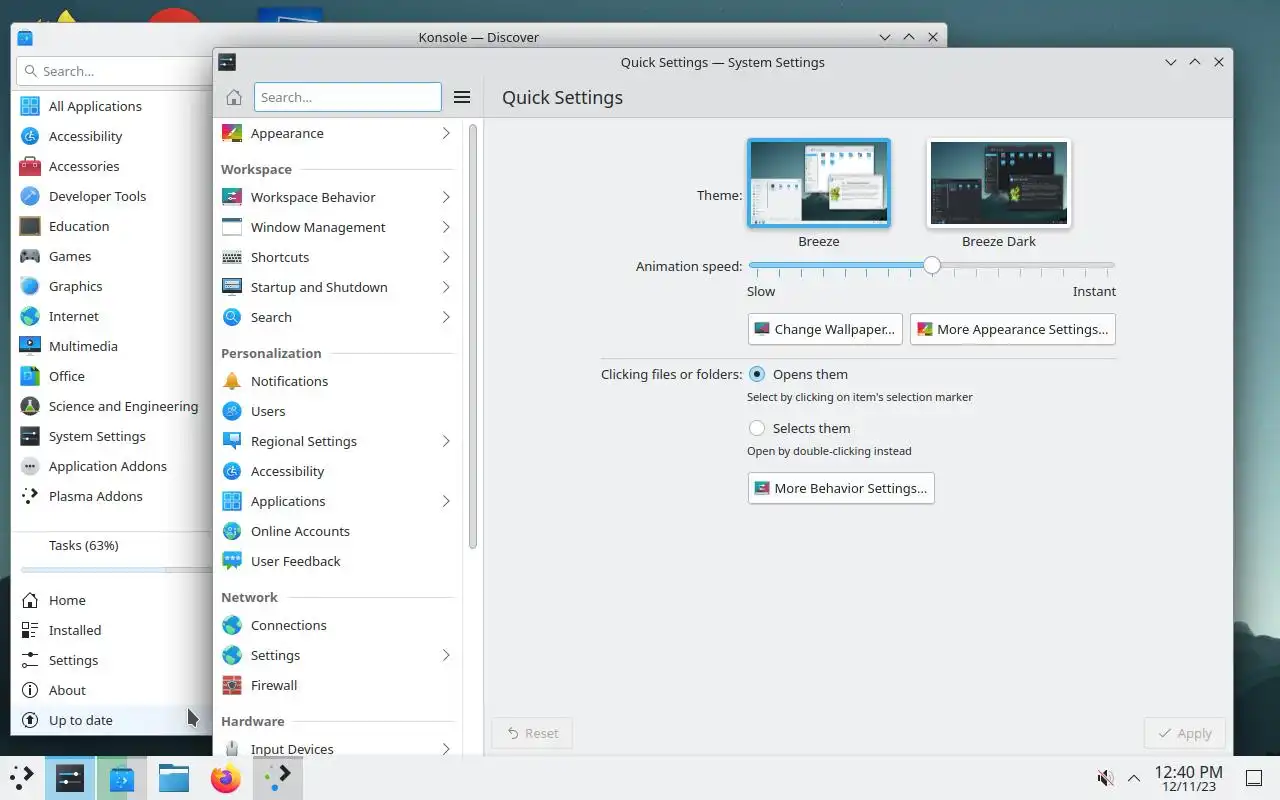Click the Games controller icon in Discover
Screen dimensions: 1280x800
pos(30,256)
